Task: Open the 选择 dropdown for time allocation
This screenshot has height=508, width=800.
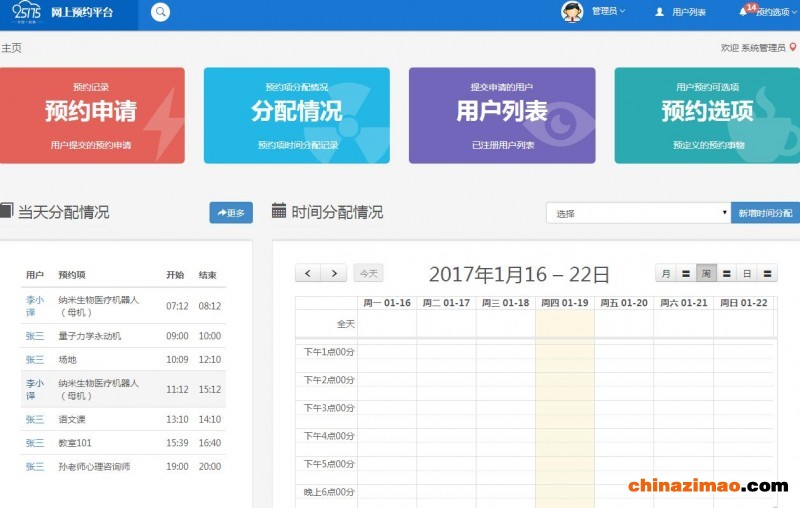Action: tap(638, 213)
